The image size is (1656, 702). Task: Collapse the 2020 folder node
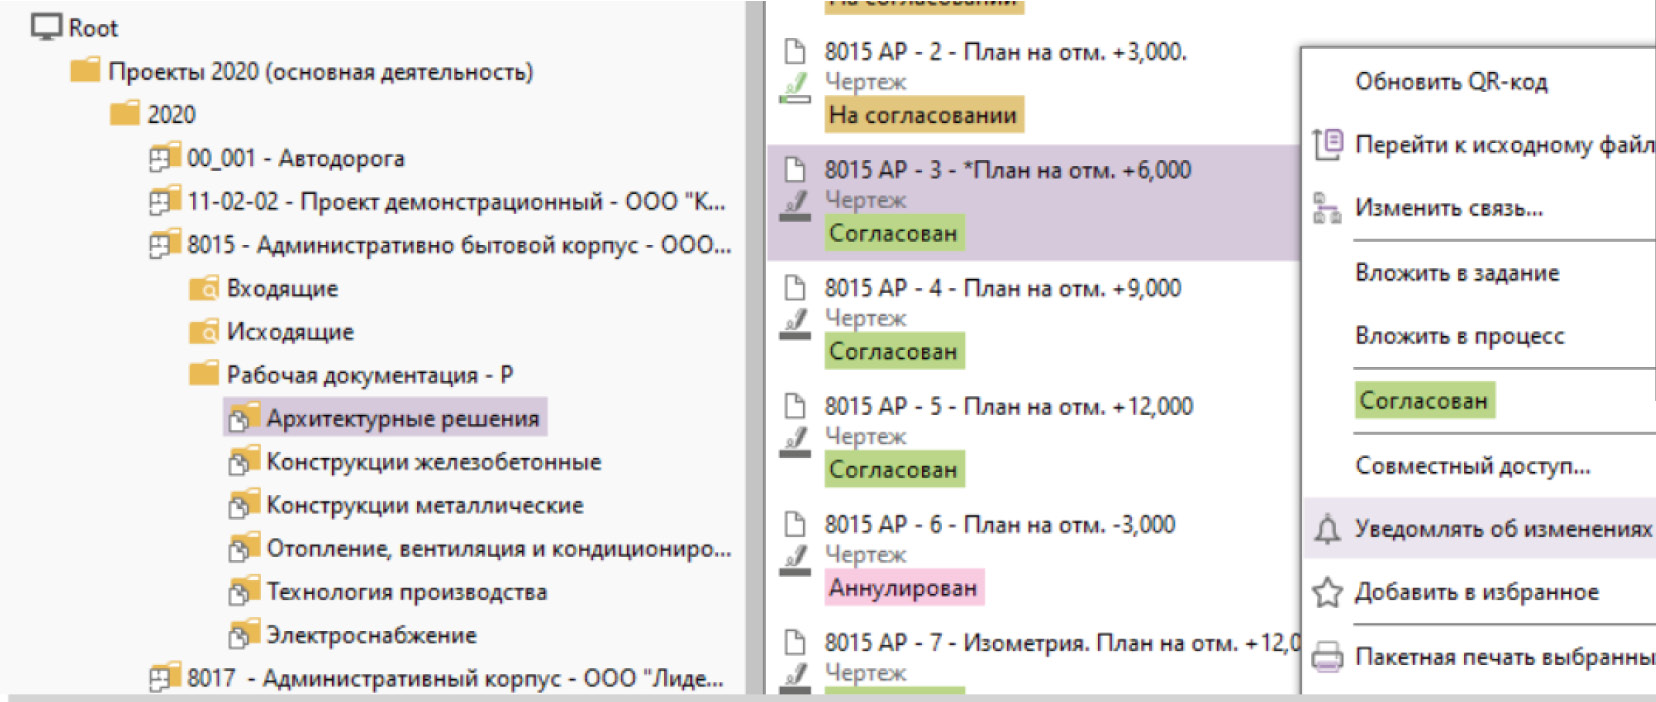[171, 115]
